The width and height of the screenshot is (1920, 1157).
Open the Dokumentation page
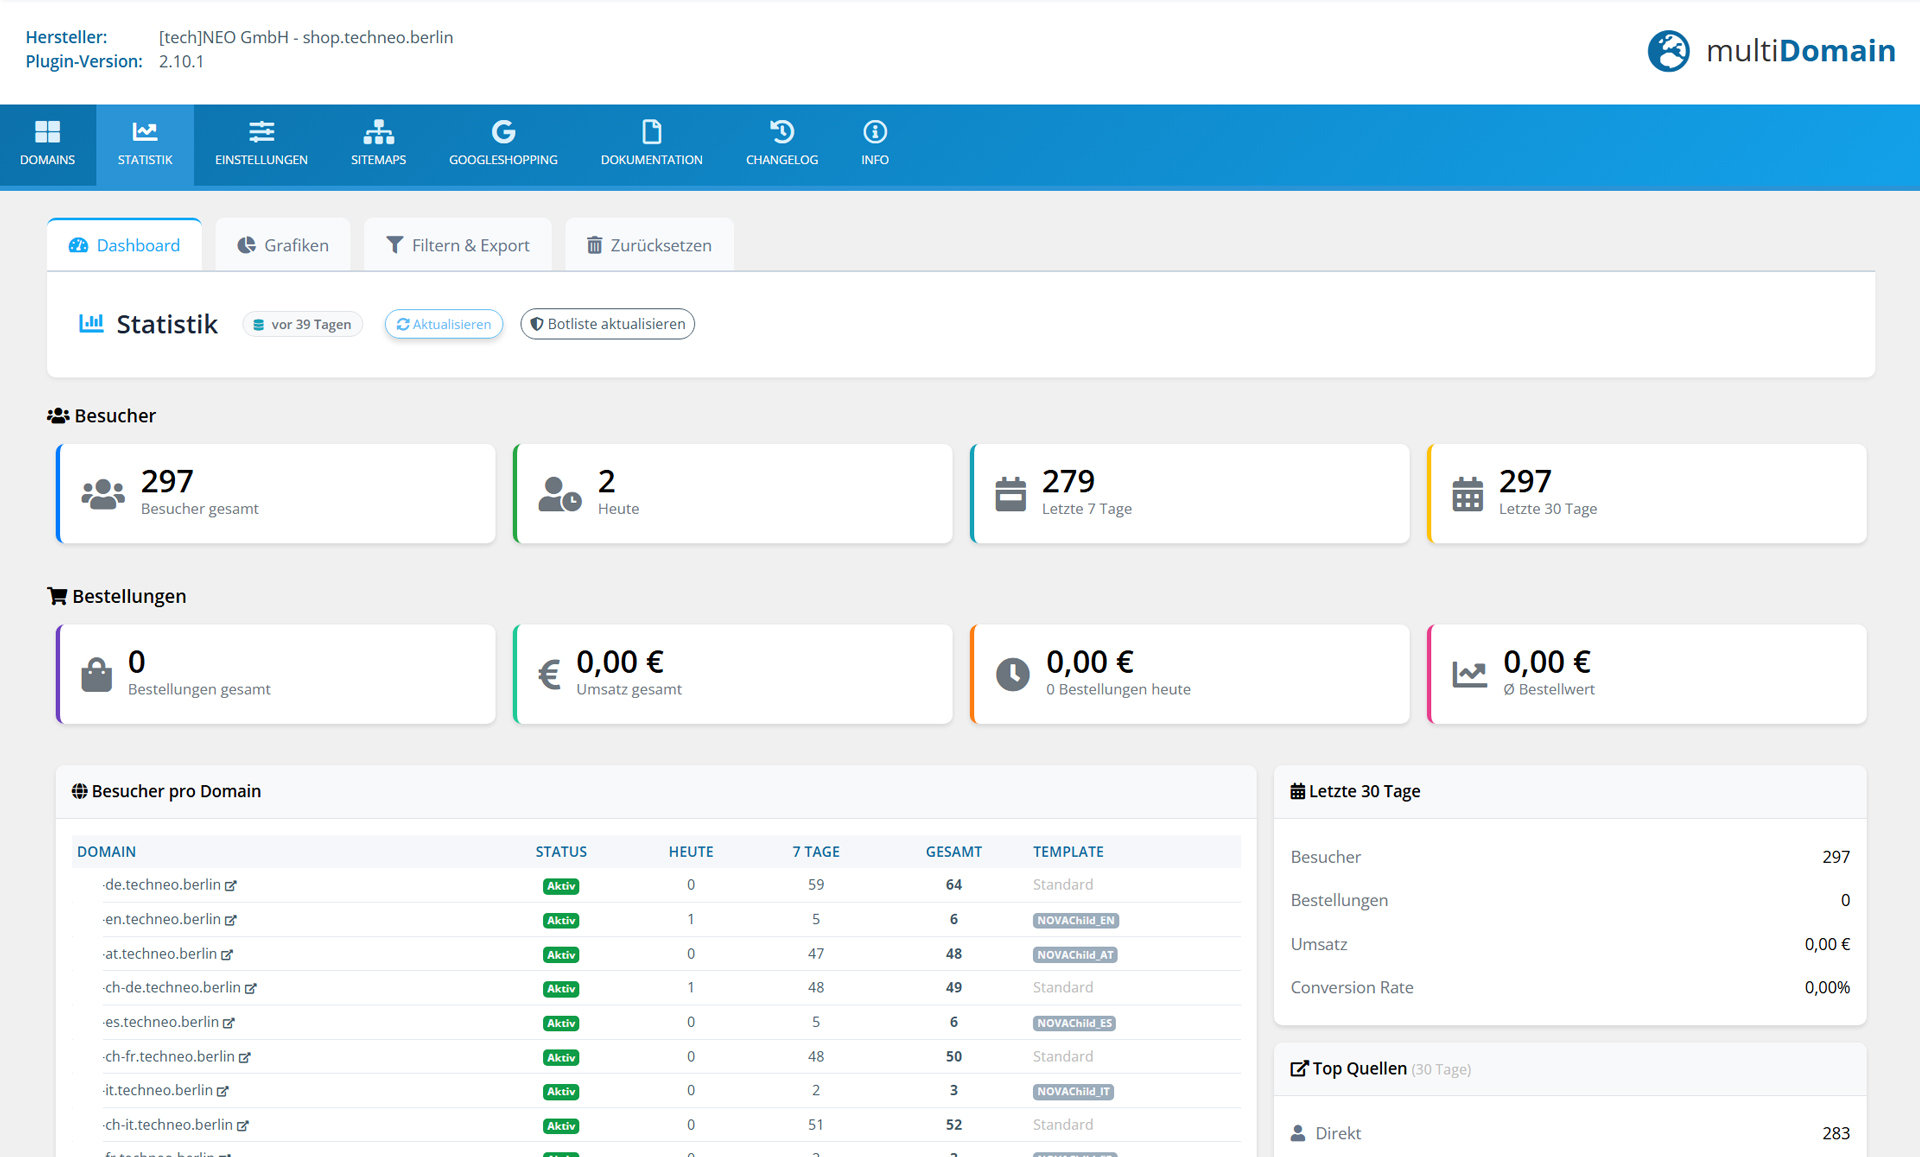point(651,145)
